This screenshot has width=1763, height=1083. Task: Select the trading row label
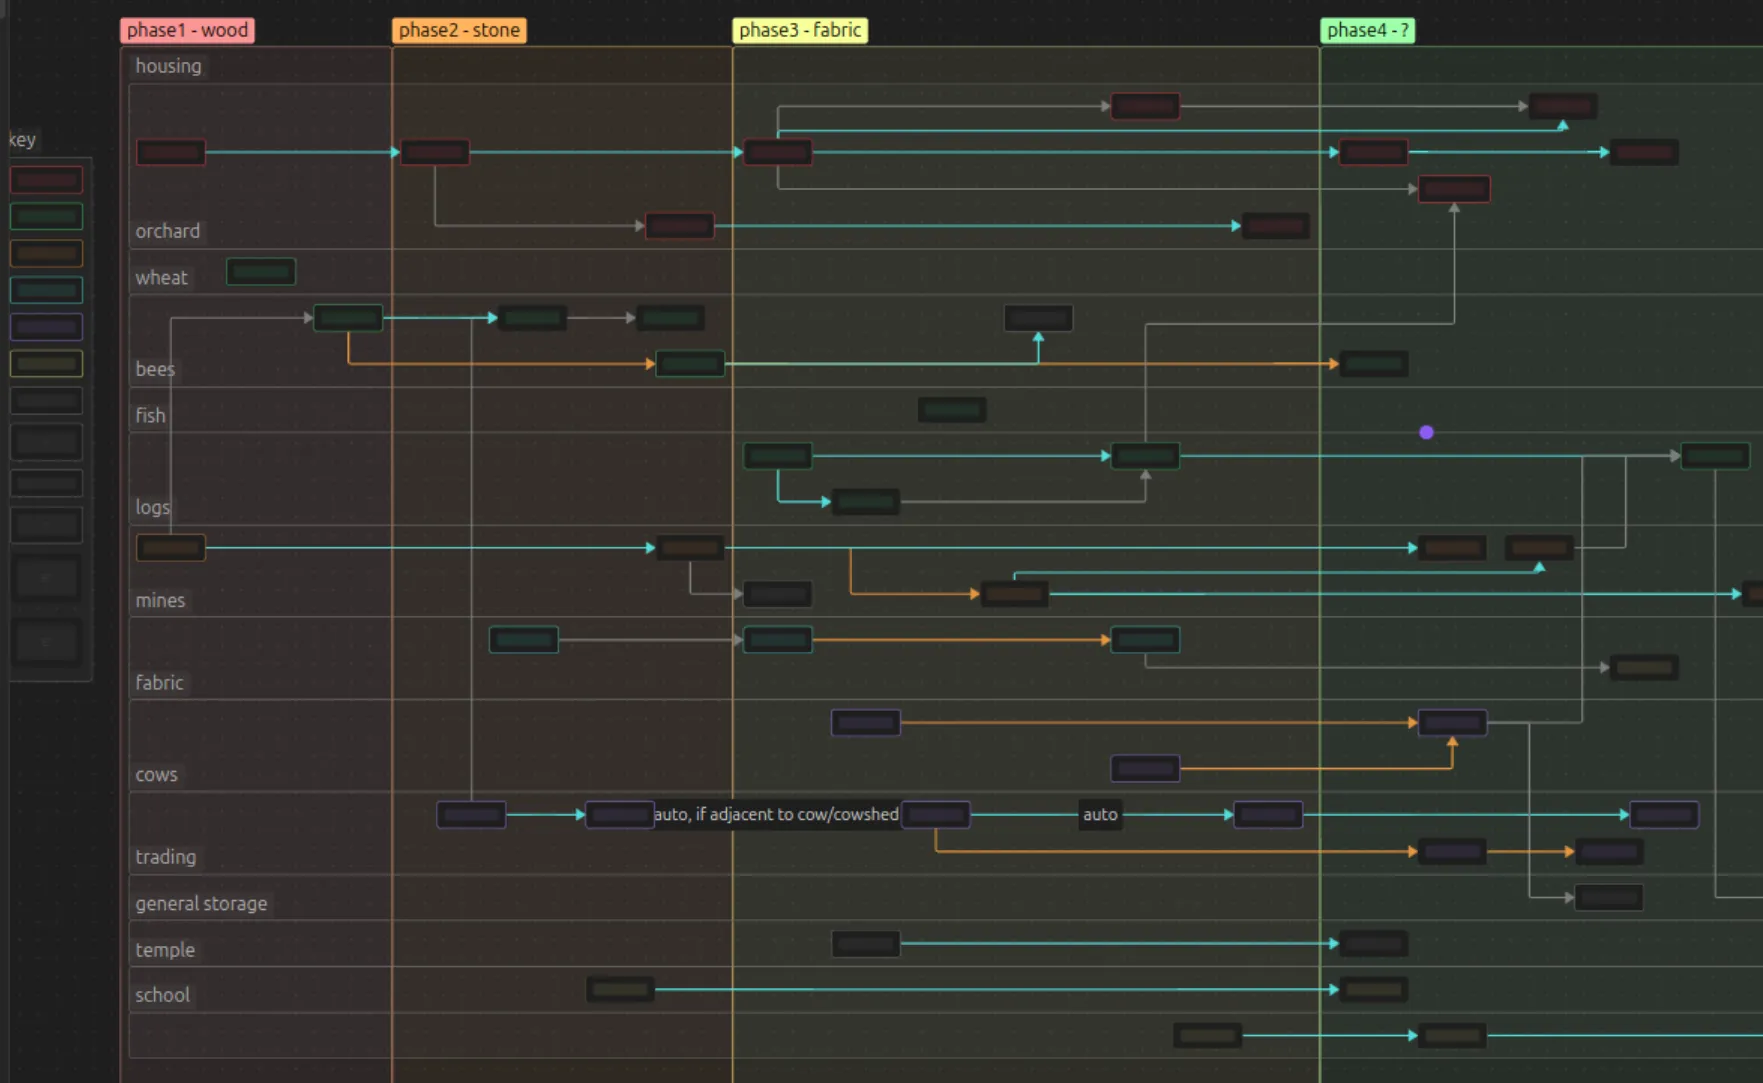165,857
